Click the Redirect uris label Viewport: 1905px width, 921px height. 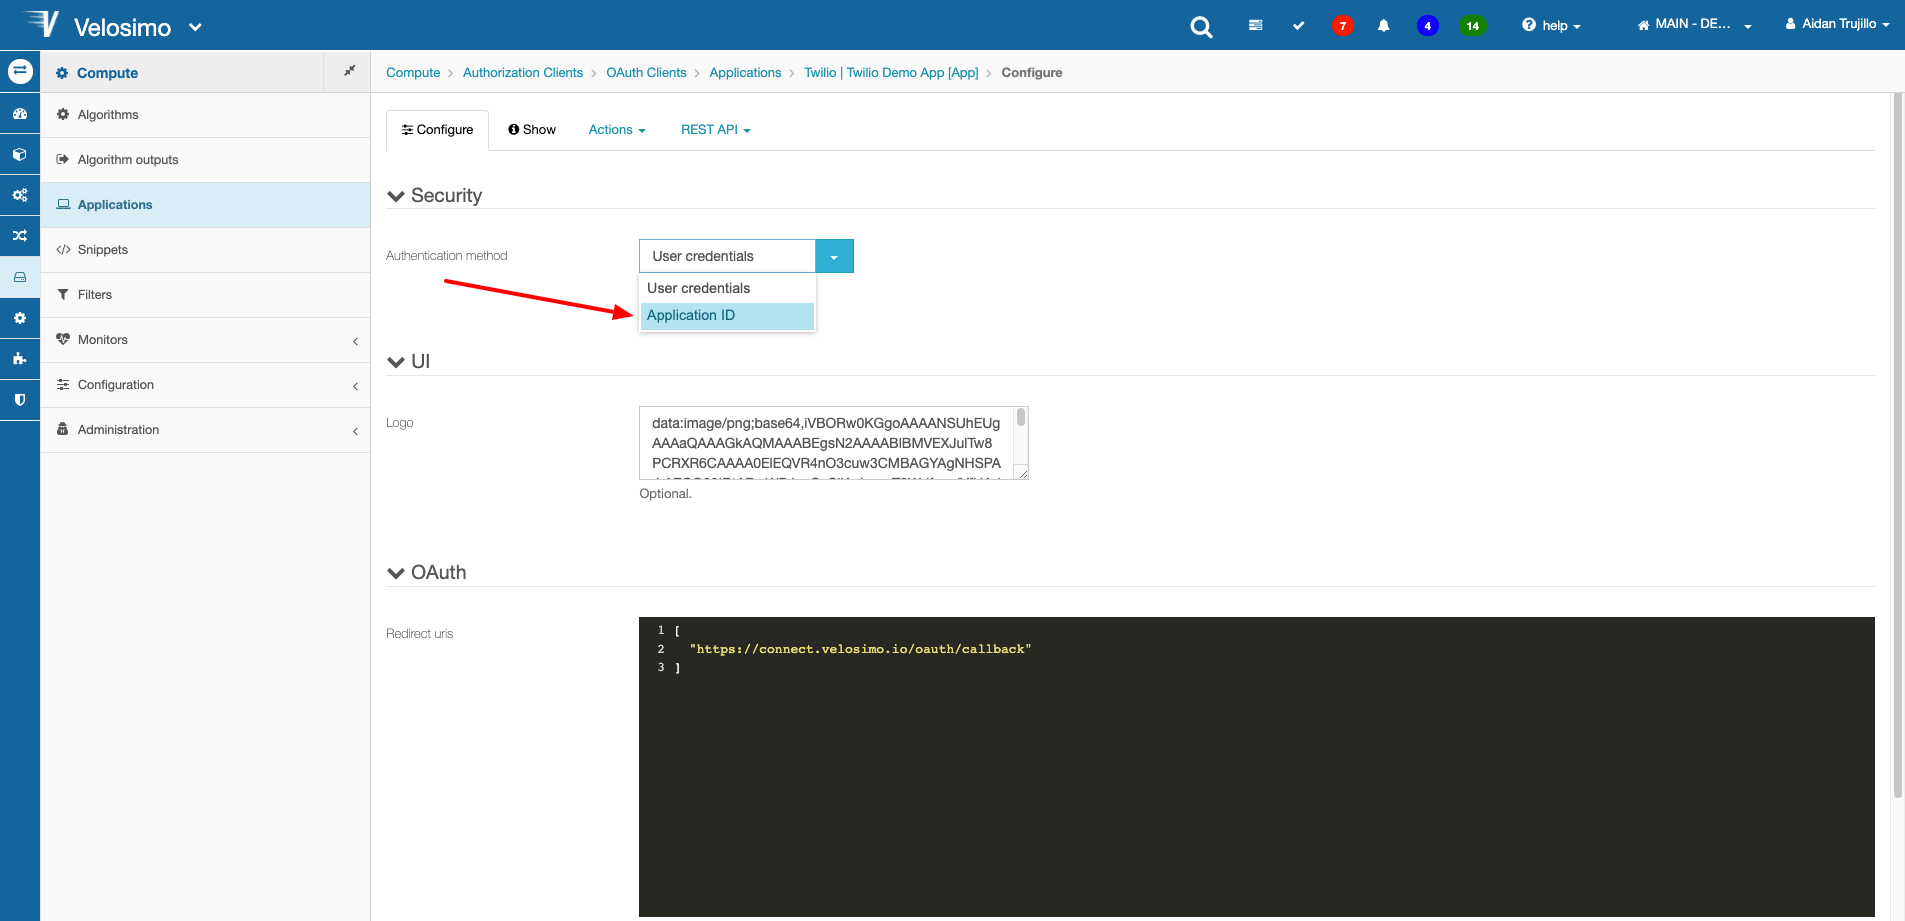[420, 634]
